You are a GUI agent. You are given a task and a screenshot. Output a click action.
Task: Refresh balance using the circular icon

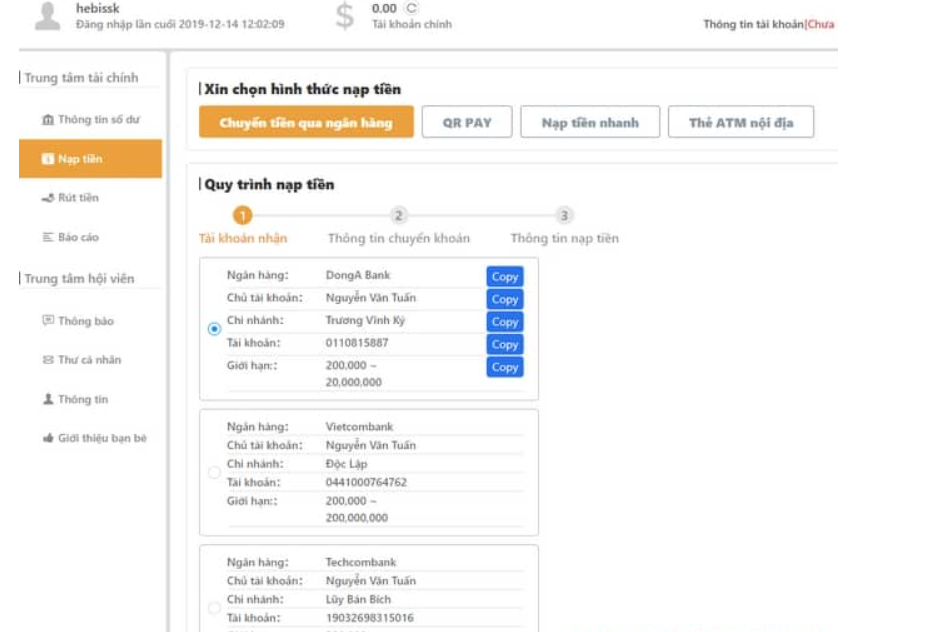[411, 9]
